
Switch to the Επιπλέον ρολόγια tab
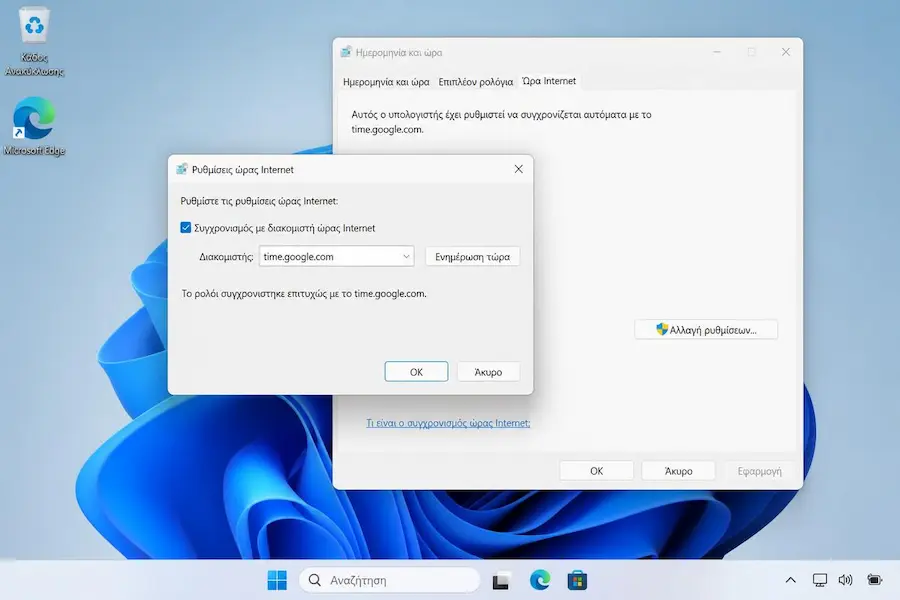pos(476,82)
